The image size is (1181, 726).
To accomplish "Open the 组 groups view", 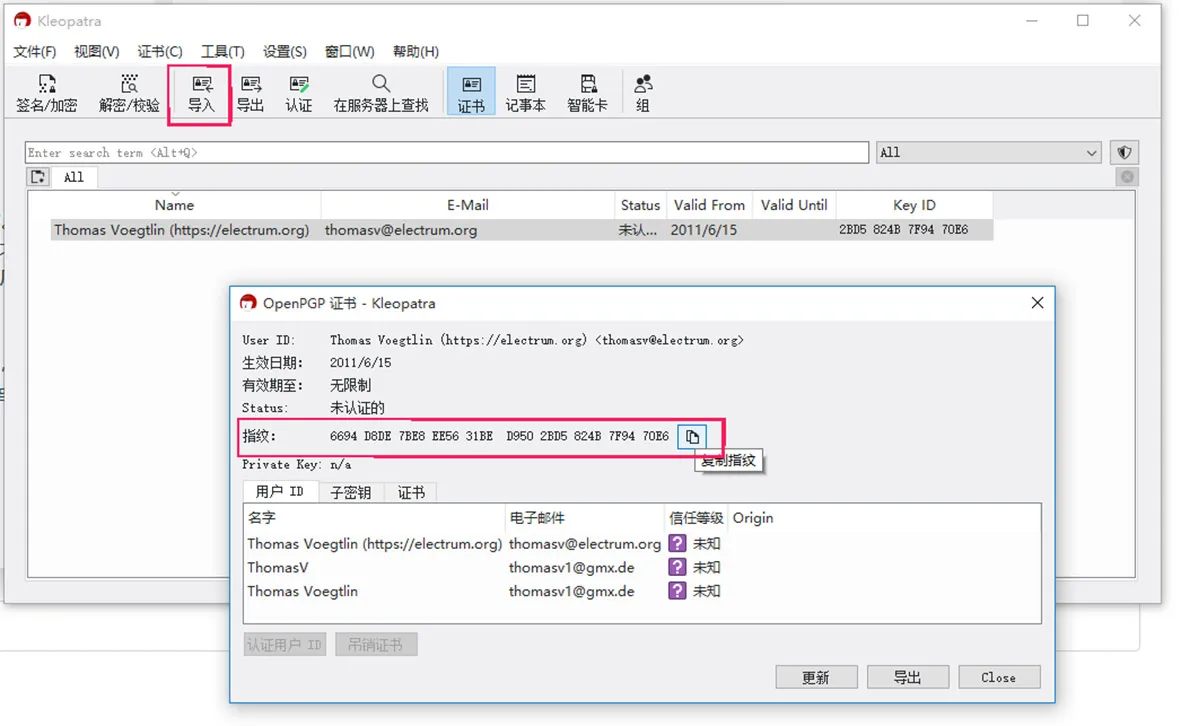I will tap(642, 93).
